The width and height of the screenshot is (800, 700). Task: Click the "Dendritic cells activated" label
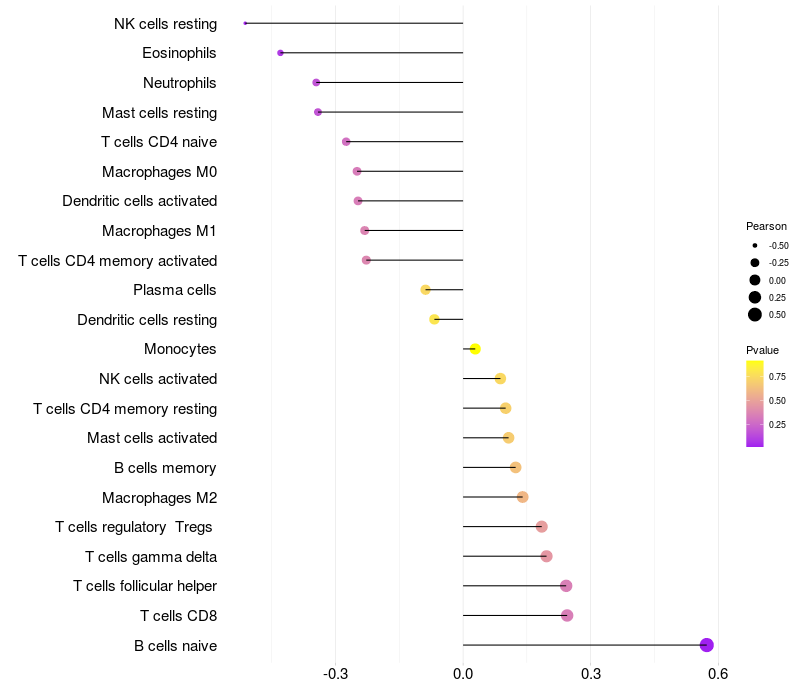[x=139, y=201]
